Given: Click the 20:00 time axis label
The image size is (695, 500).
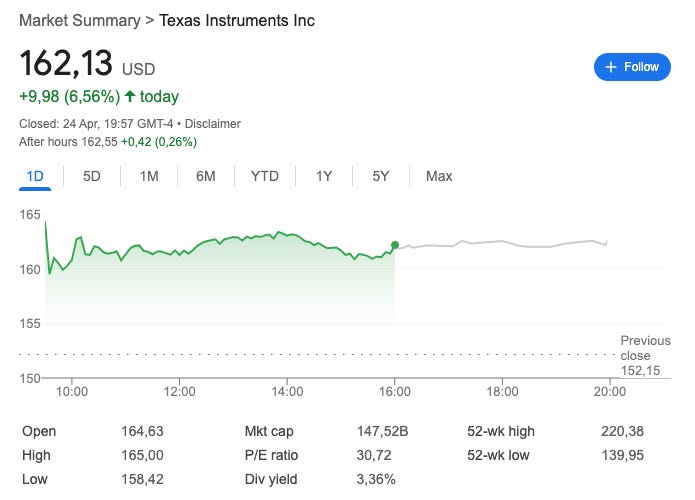Looking at the screenshot, I should [x=610, y=392].
